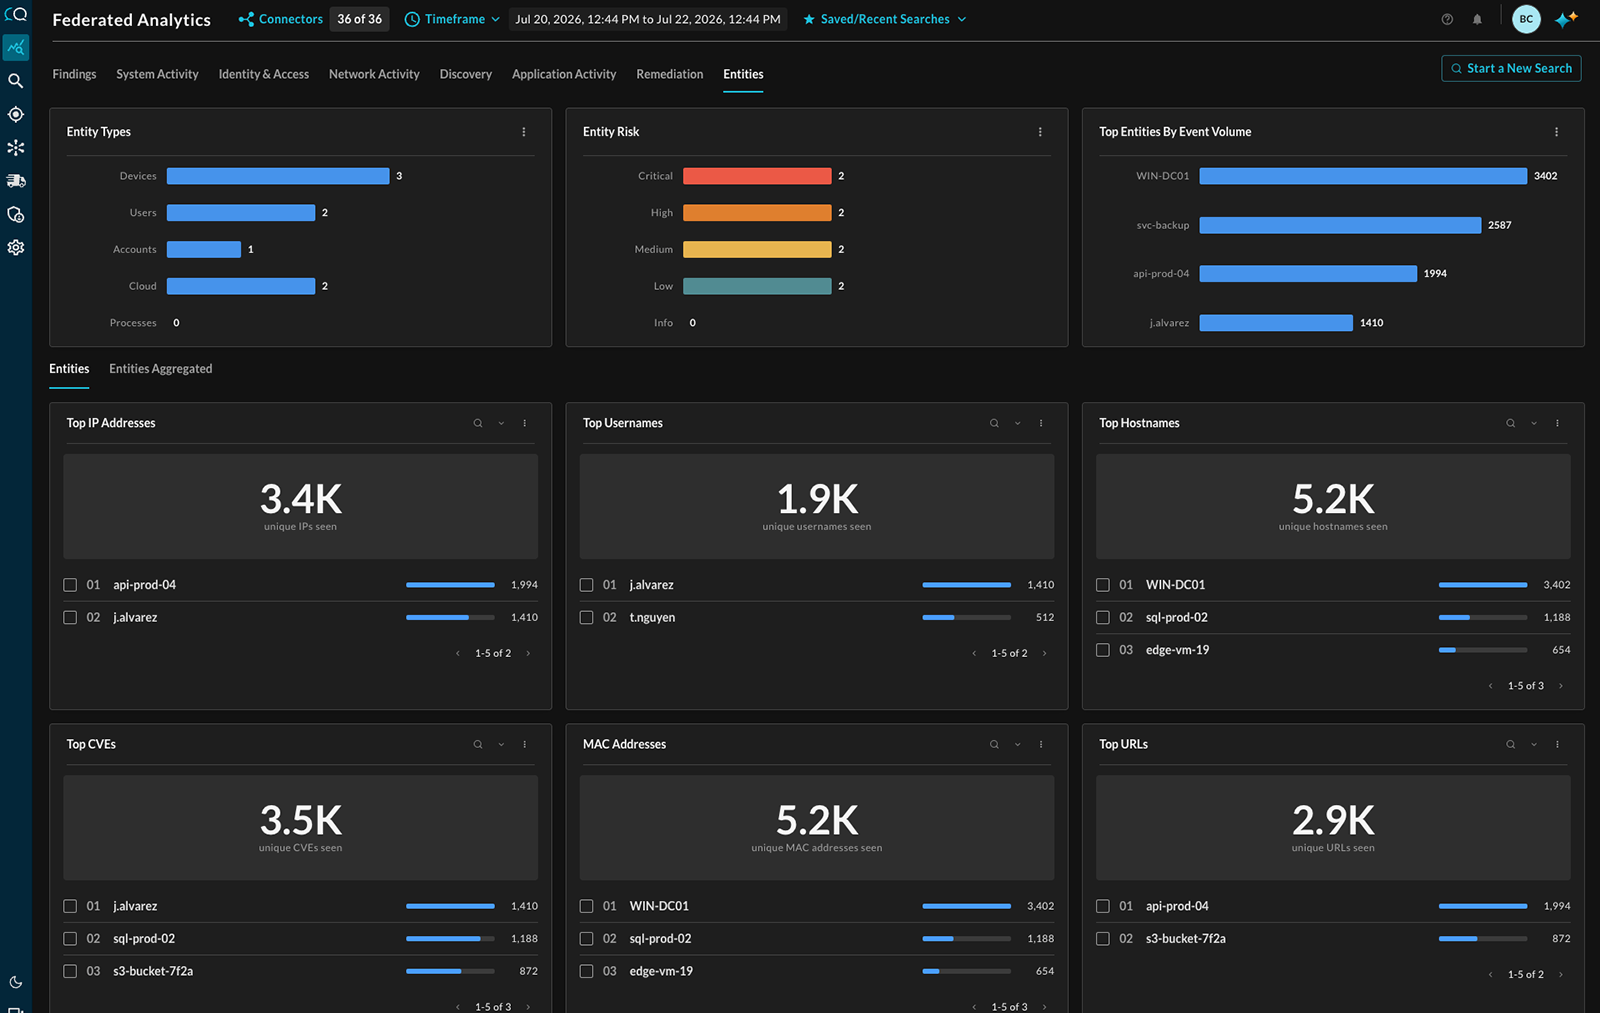Check api-prod-04 in Top IP Addresses
Image resolution: width=1600 pixels, height=1013 pixels.
coord(70,585)
